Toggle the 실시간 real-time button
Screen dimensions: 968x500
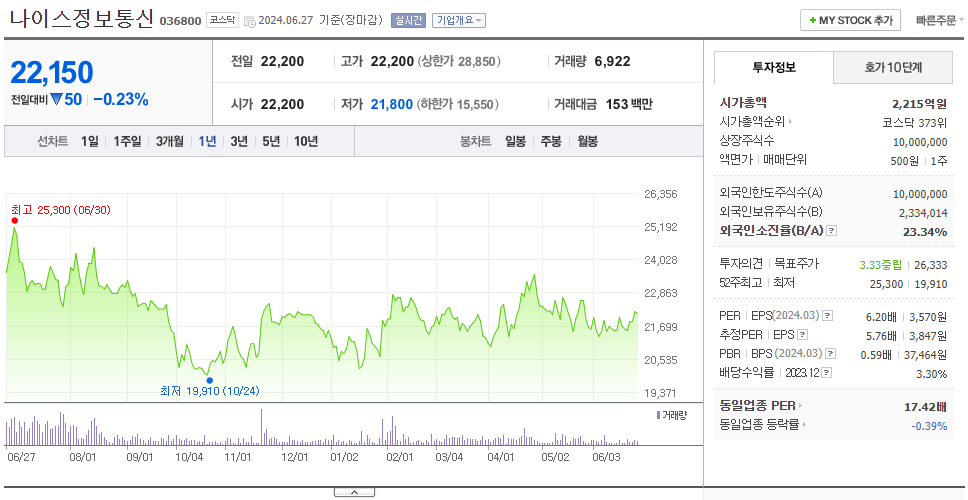tap(408, 20)
